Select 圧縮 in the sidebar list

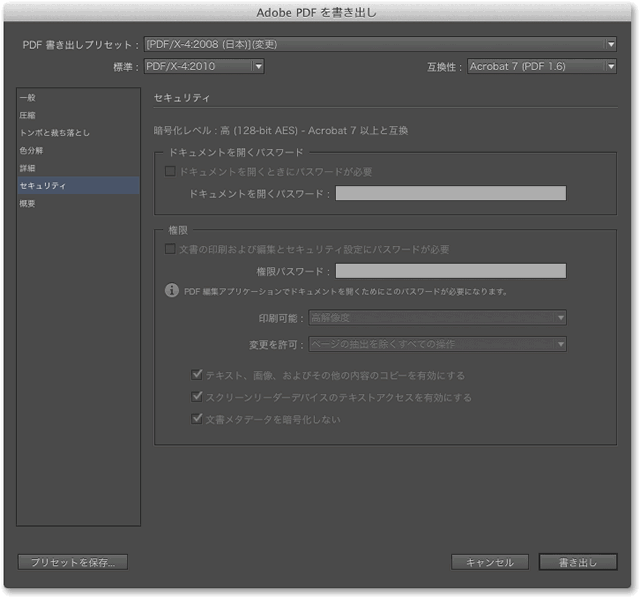click(x=28, y=116)
